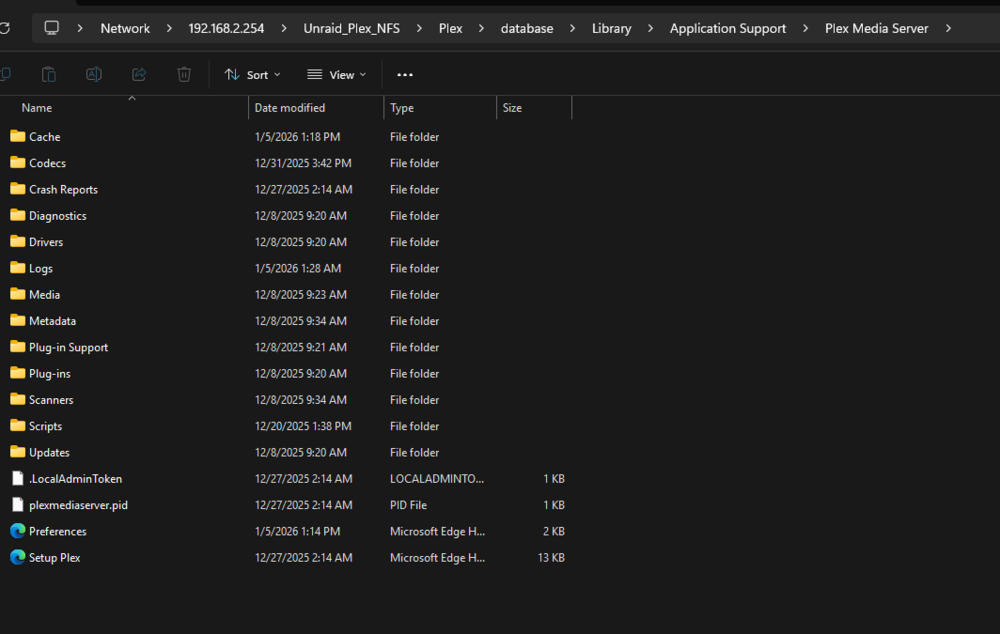This screenshot has height=634, width=1000.
Task: Click the Edge icon beside Preferences
Action: pyautogui.click(x=18, y=531)
